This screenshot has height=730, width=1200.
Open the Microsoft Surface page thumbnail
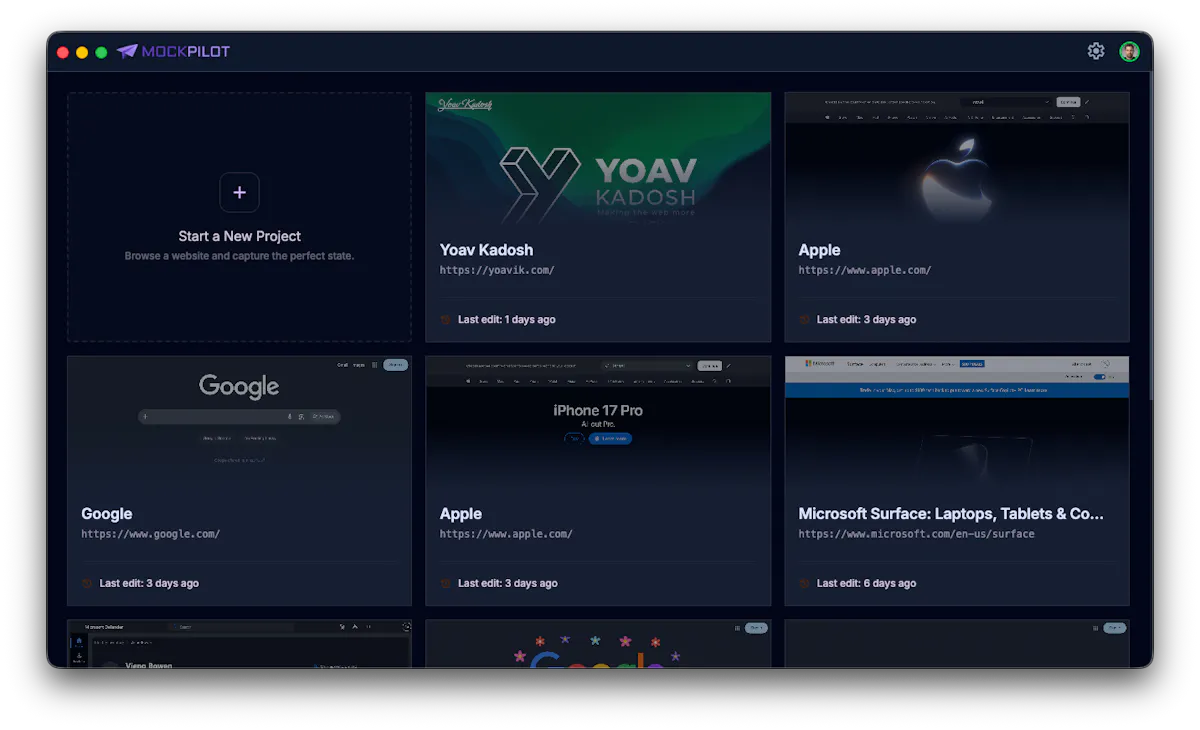coord(957,423)
